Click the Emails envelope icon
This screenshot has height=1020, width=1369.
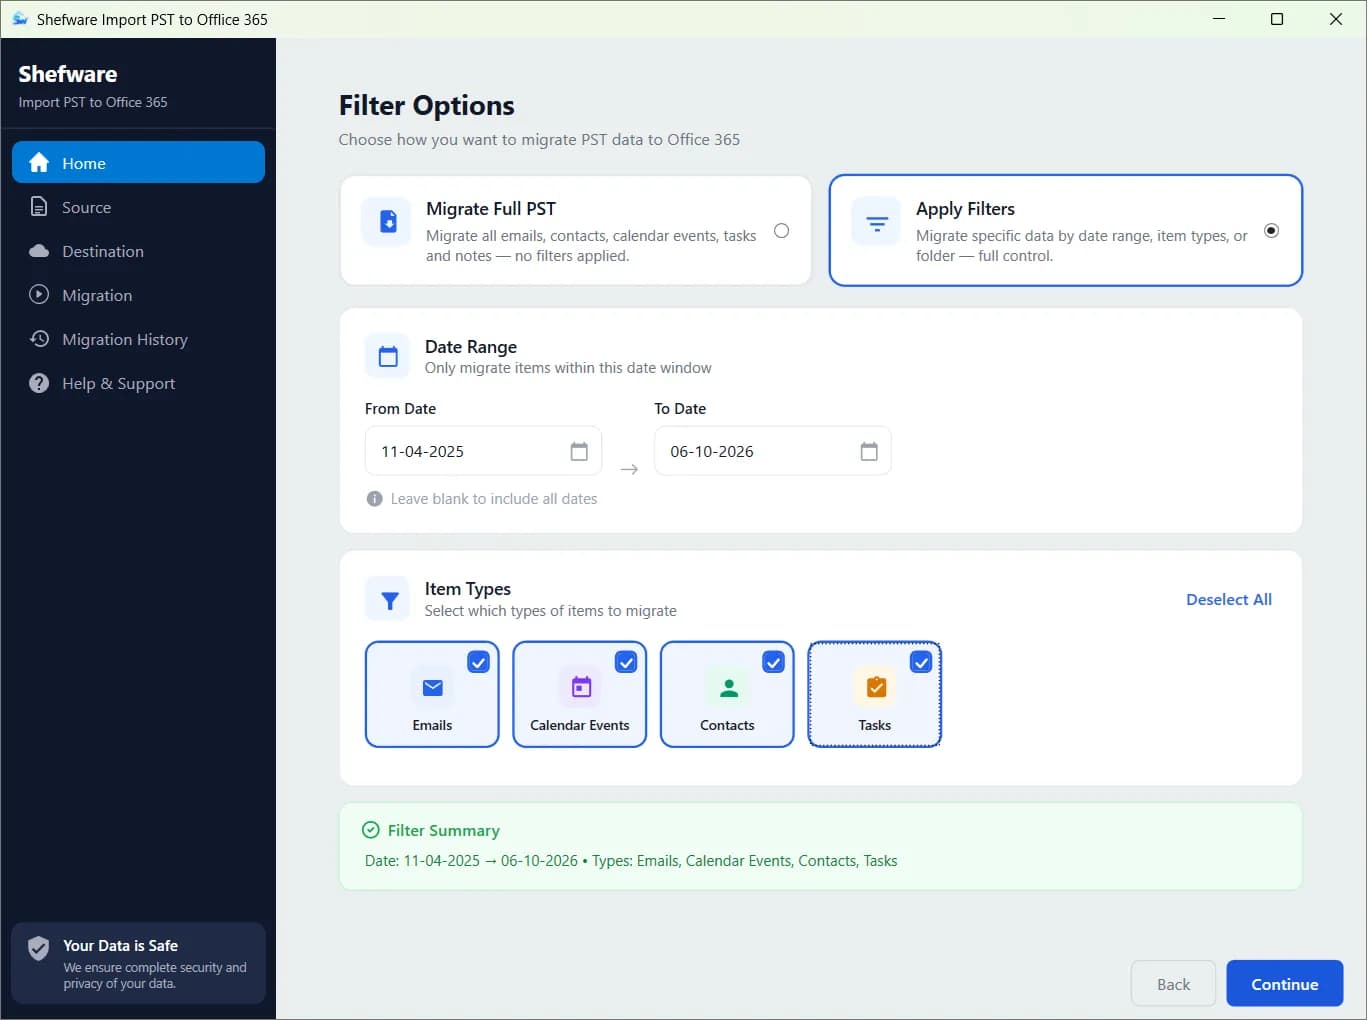pos(432,687)
